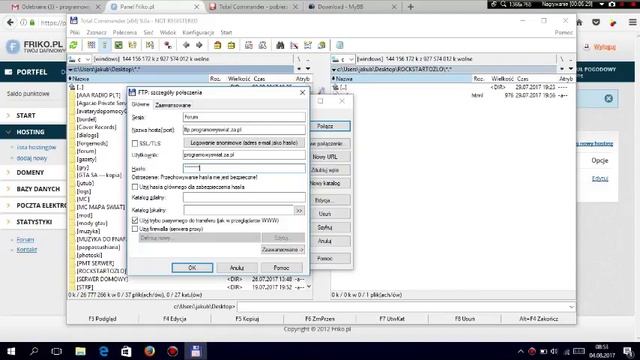Click the notepad toolbar icon
This screenshot has height=360, width=640.
coord(340,45)
